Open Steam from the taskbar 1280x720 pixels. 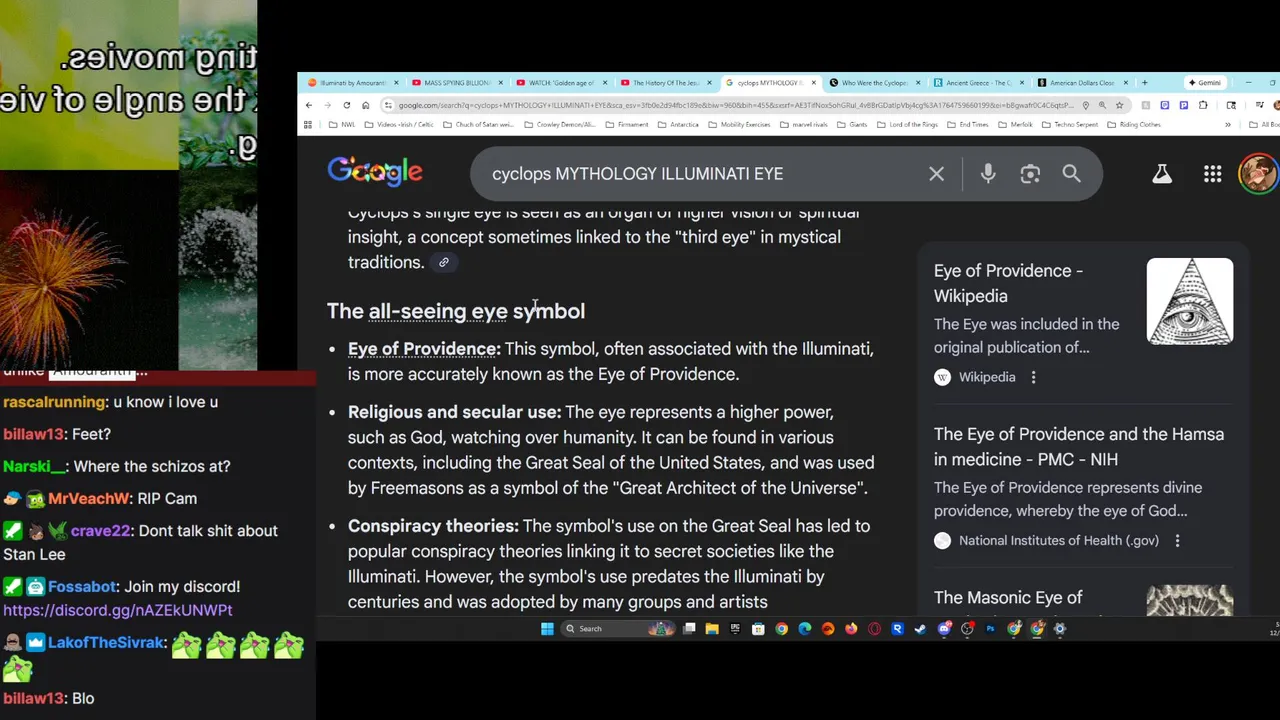920,629
